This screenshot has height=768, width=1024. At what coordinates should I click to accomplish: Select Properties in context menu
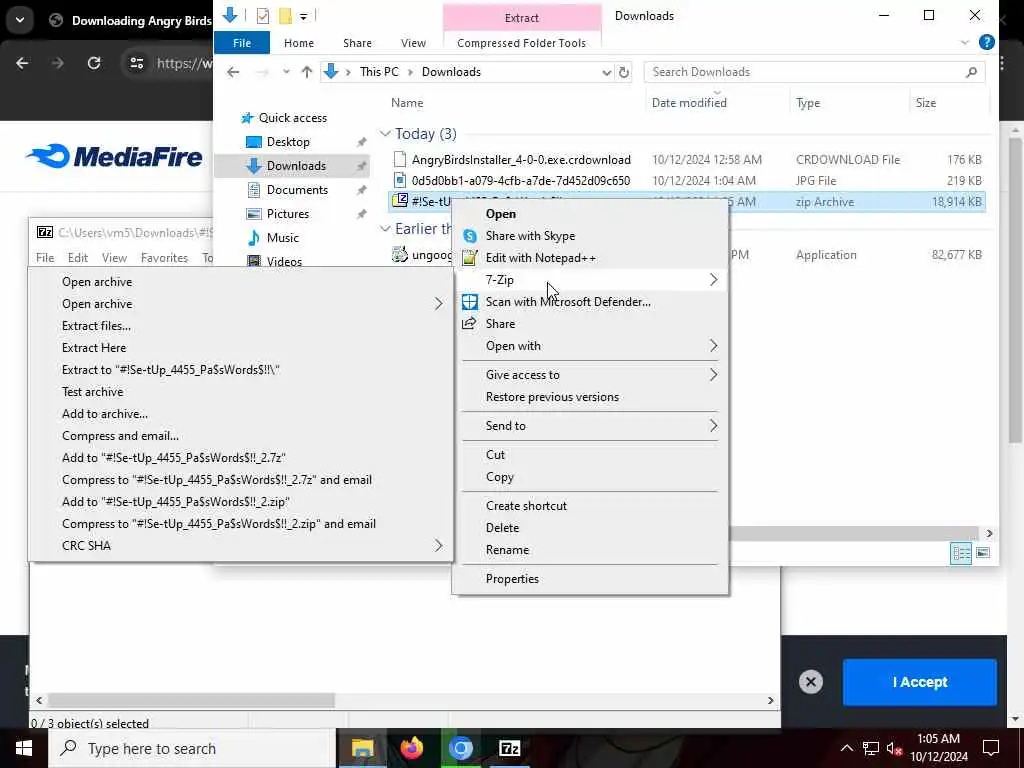pyautogui.click(x=512, y=579)
